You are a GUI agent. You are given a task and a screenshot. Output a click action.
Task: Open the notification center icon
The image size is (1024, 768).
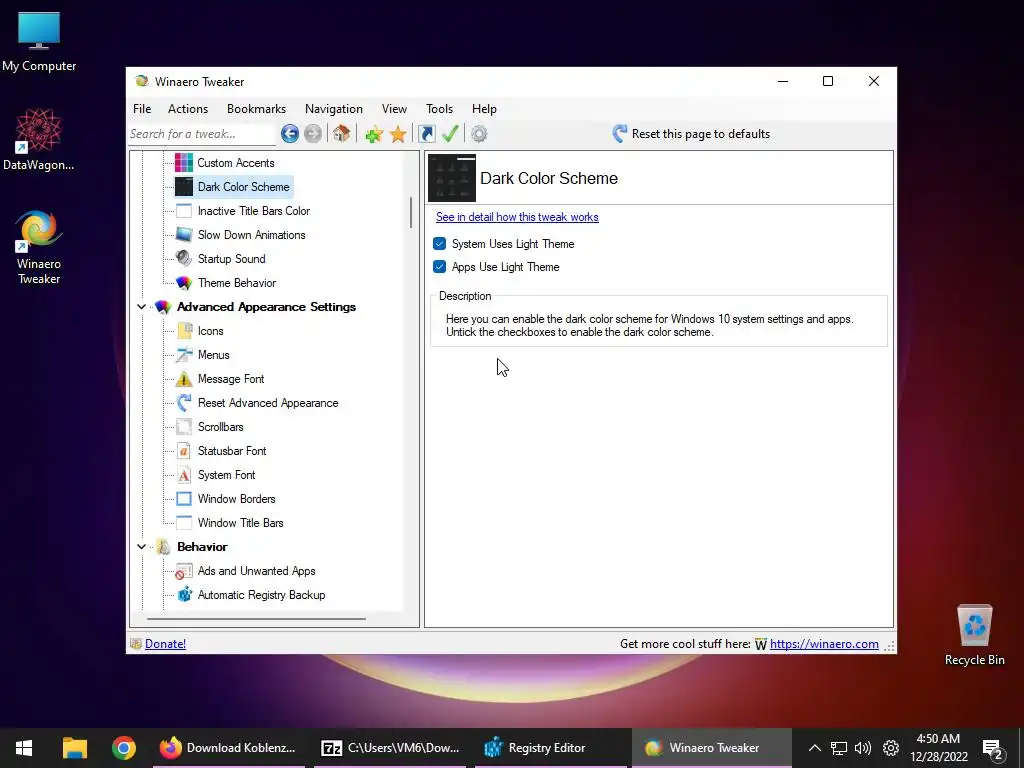click(993, 749)
